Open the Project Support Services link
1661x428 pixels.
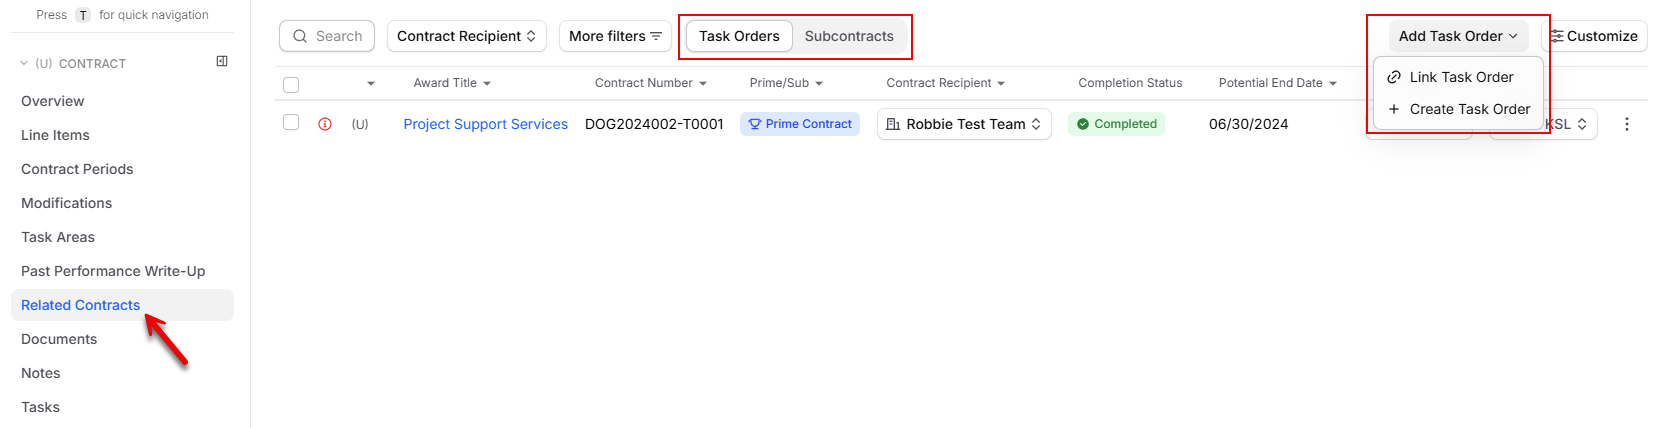click(x=485, y=124)
